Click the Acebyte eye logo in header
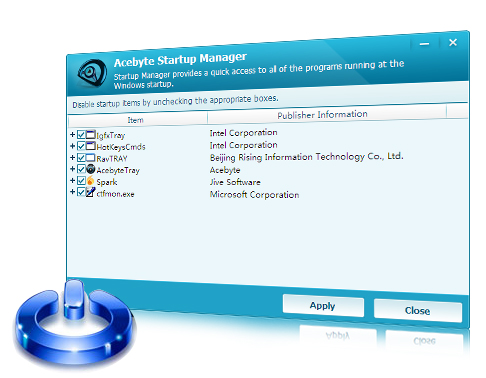Viewport: 486px width, 378px height. [x=92, y=73]
